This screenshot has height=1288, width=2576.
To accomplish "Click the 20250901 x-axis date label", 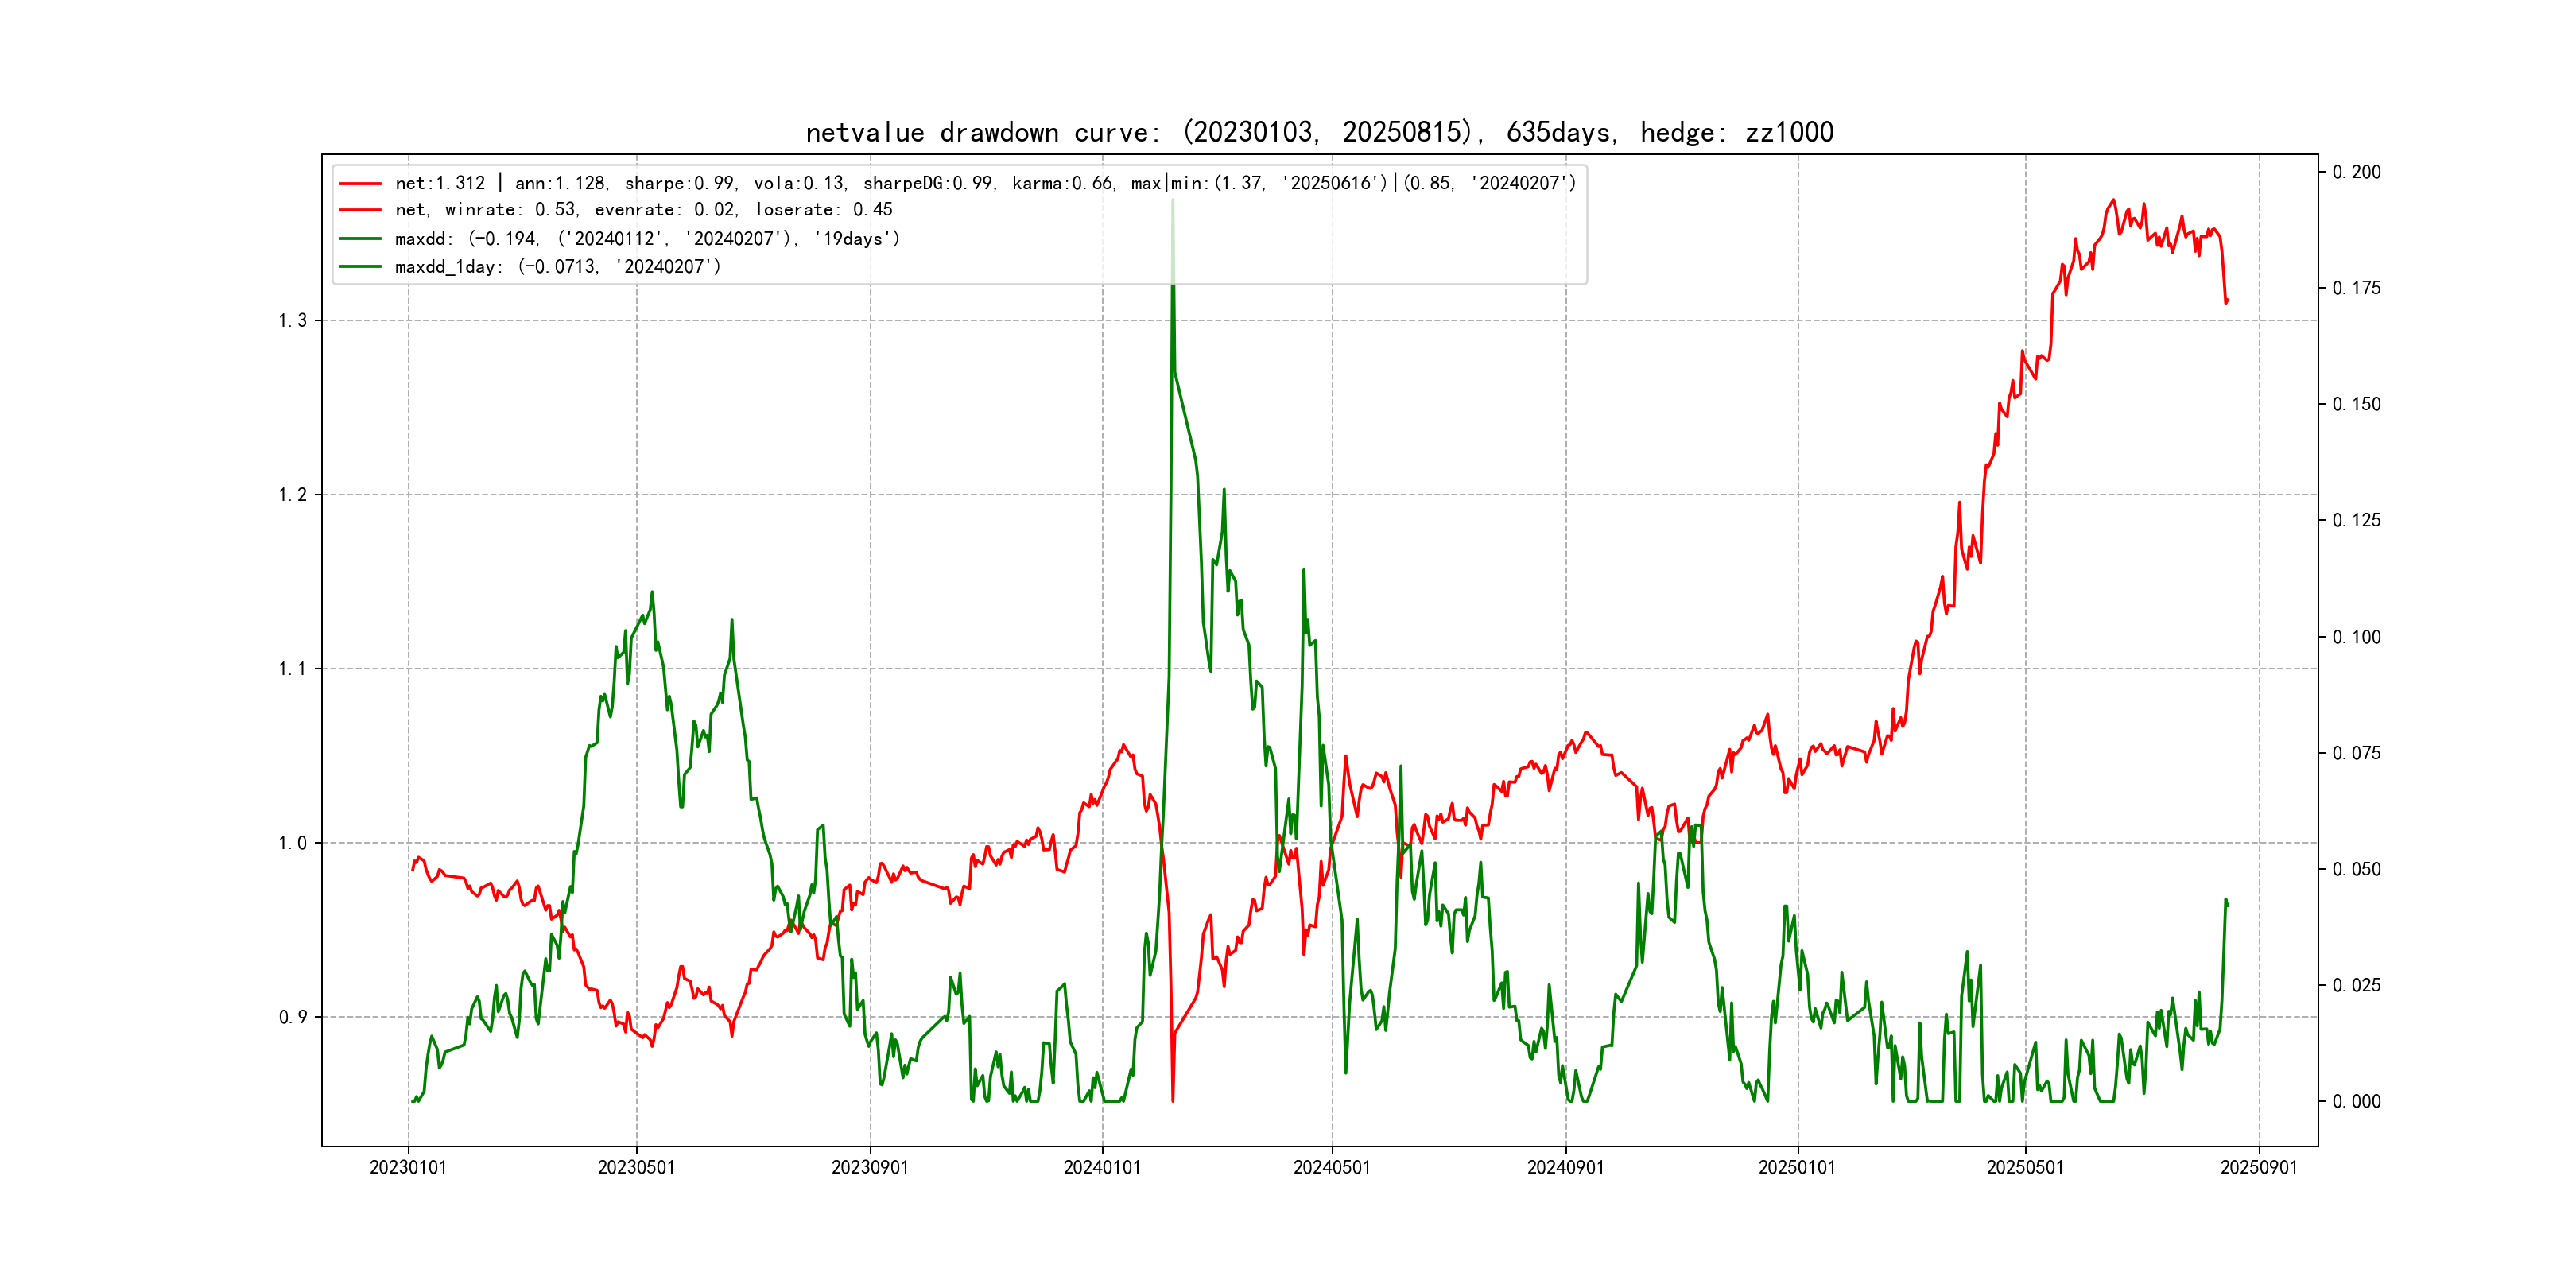I will [x=2259, y=1168].
